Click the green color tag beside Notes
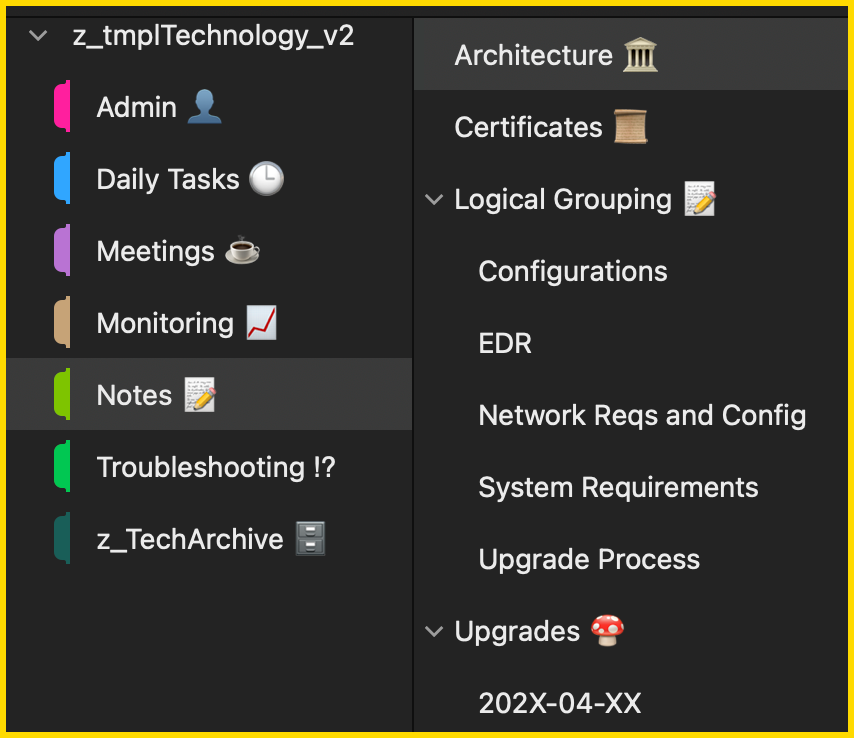Viewport: 854px width, 738px height. coord(62,394)
